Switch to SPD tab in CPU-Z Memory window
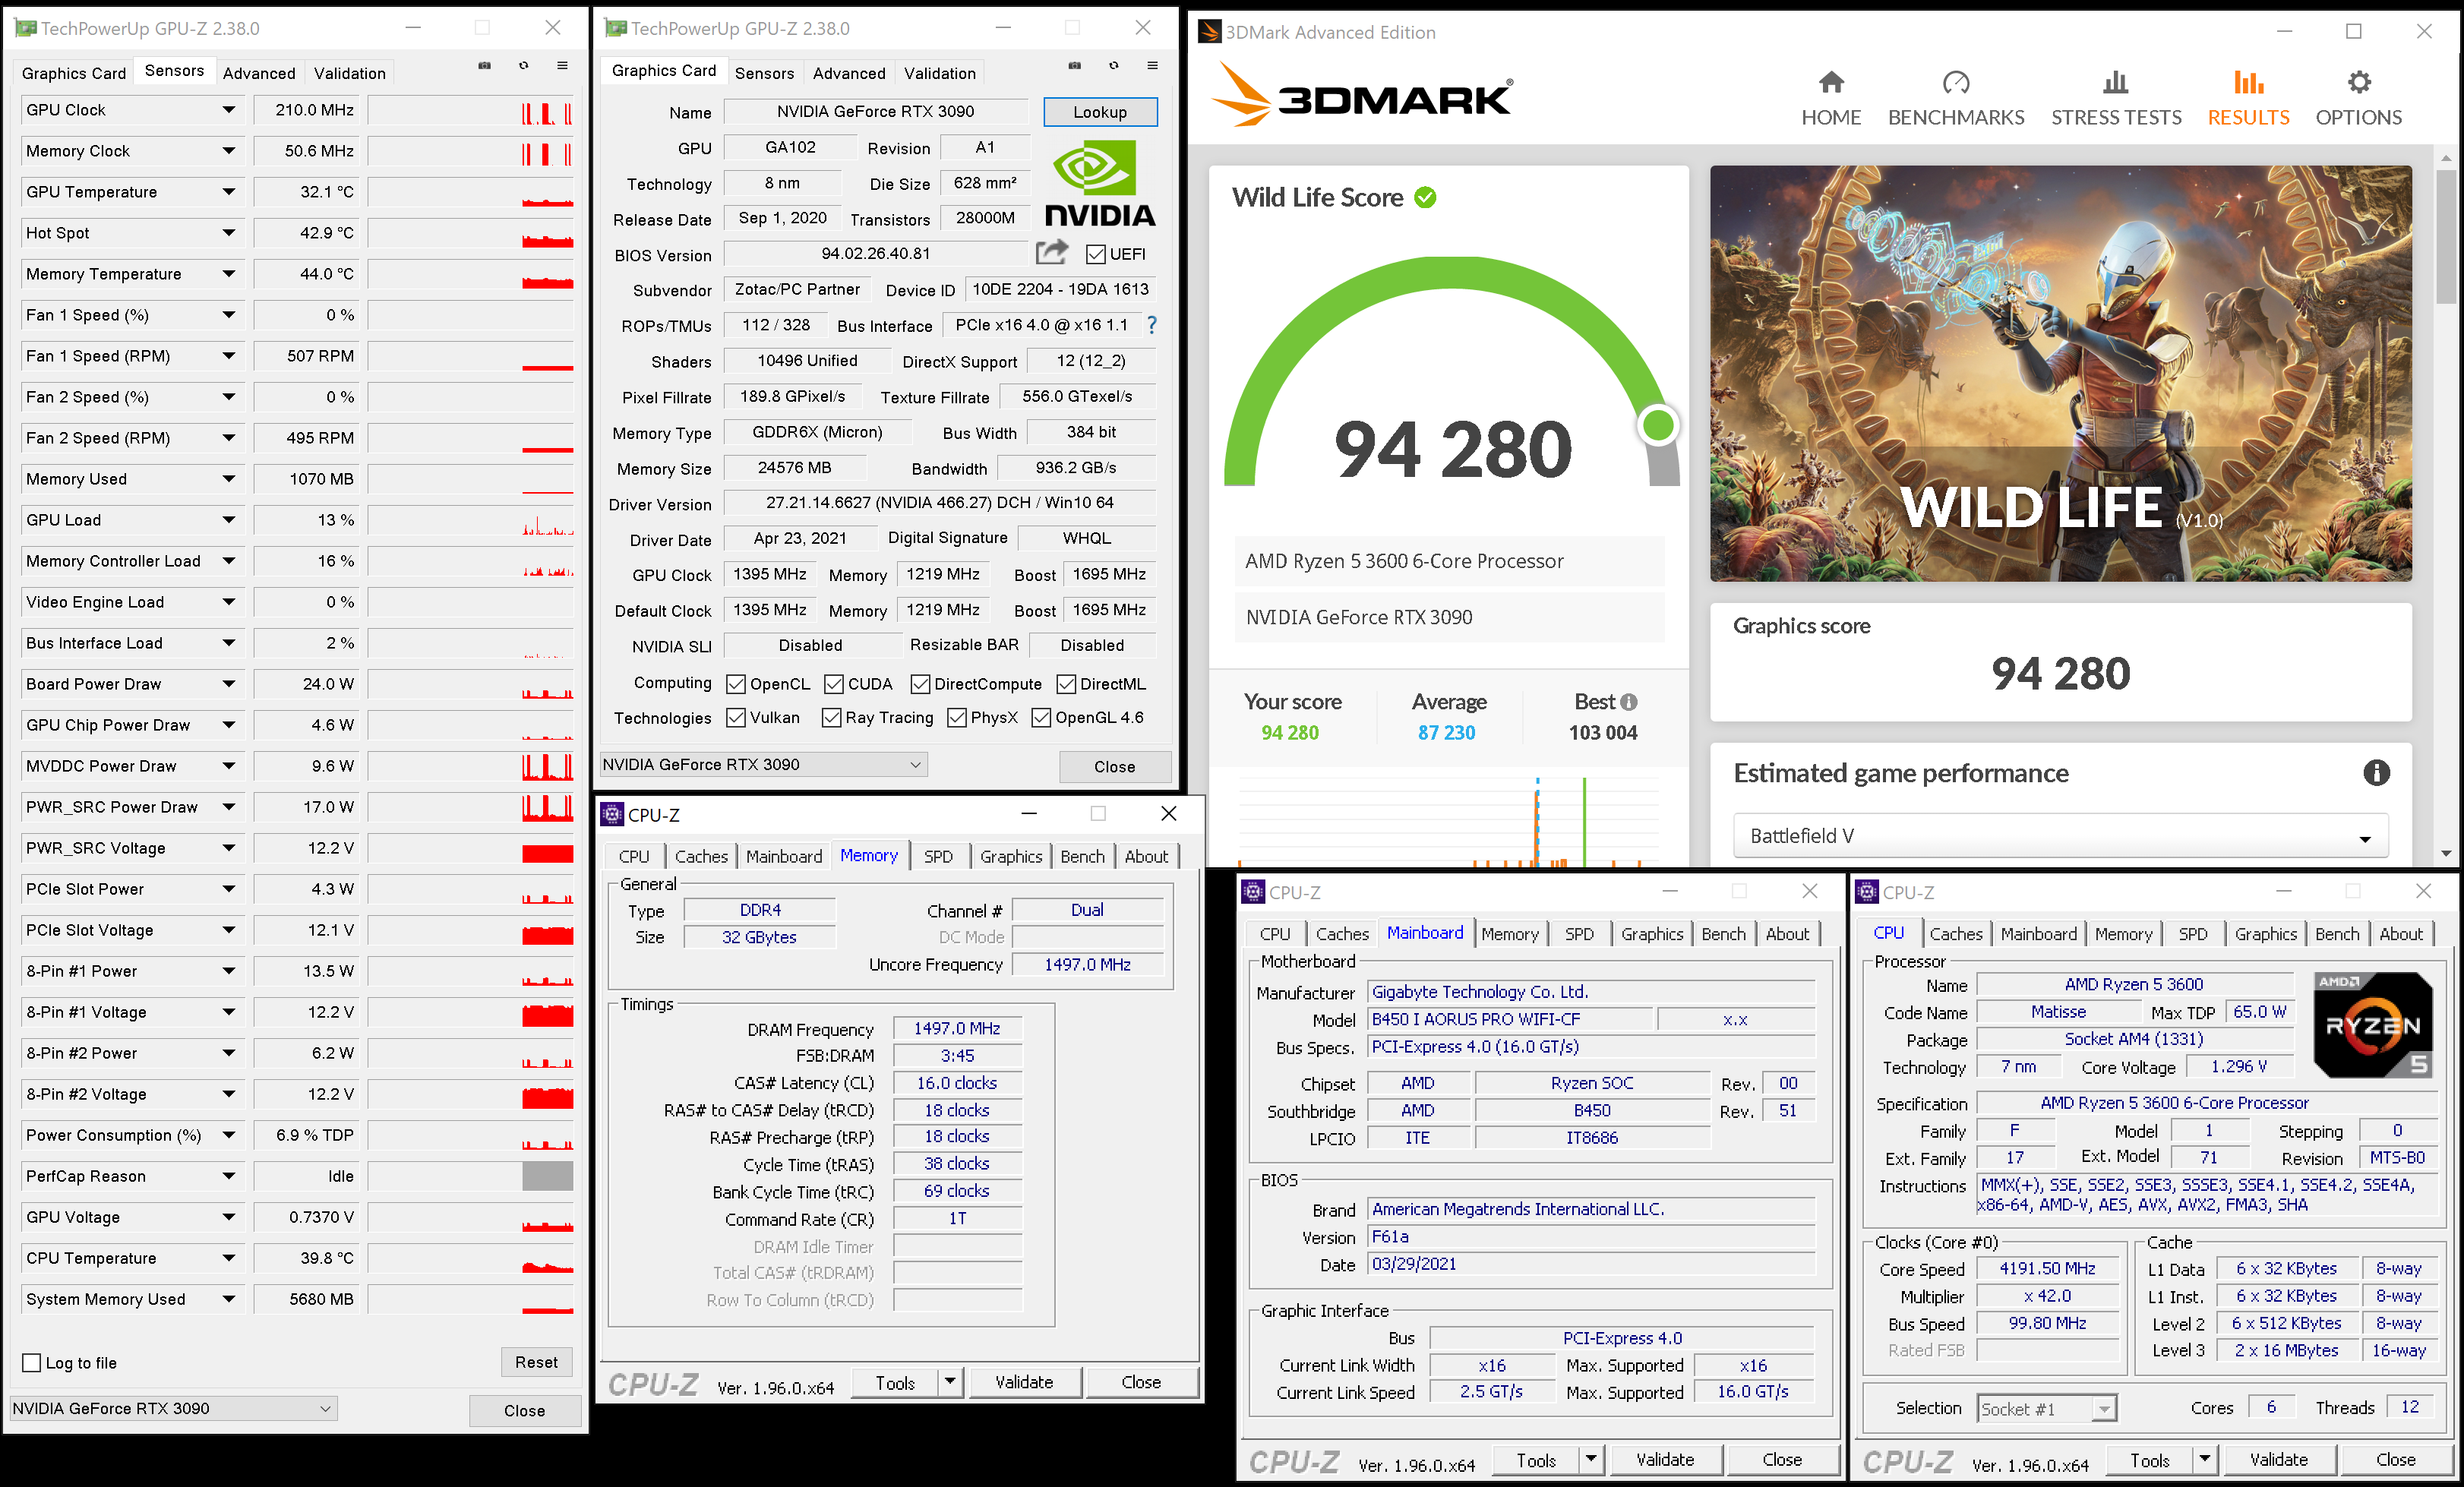 [938, 856]
